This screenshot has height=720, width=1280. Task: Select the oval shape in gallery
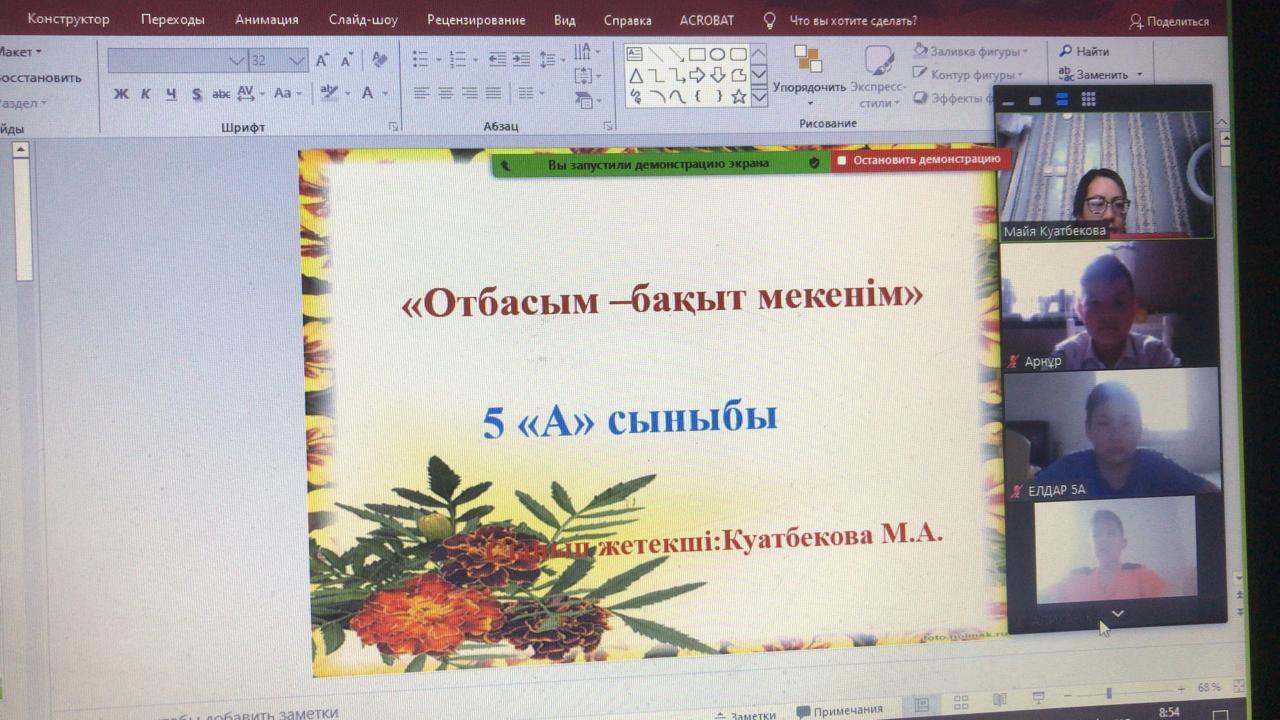point(717,54)
